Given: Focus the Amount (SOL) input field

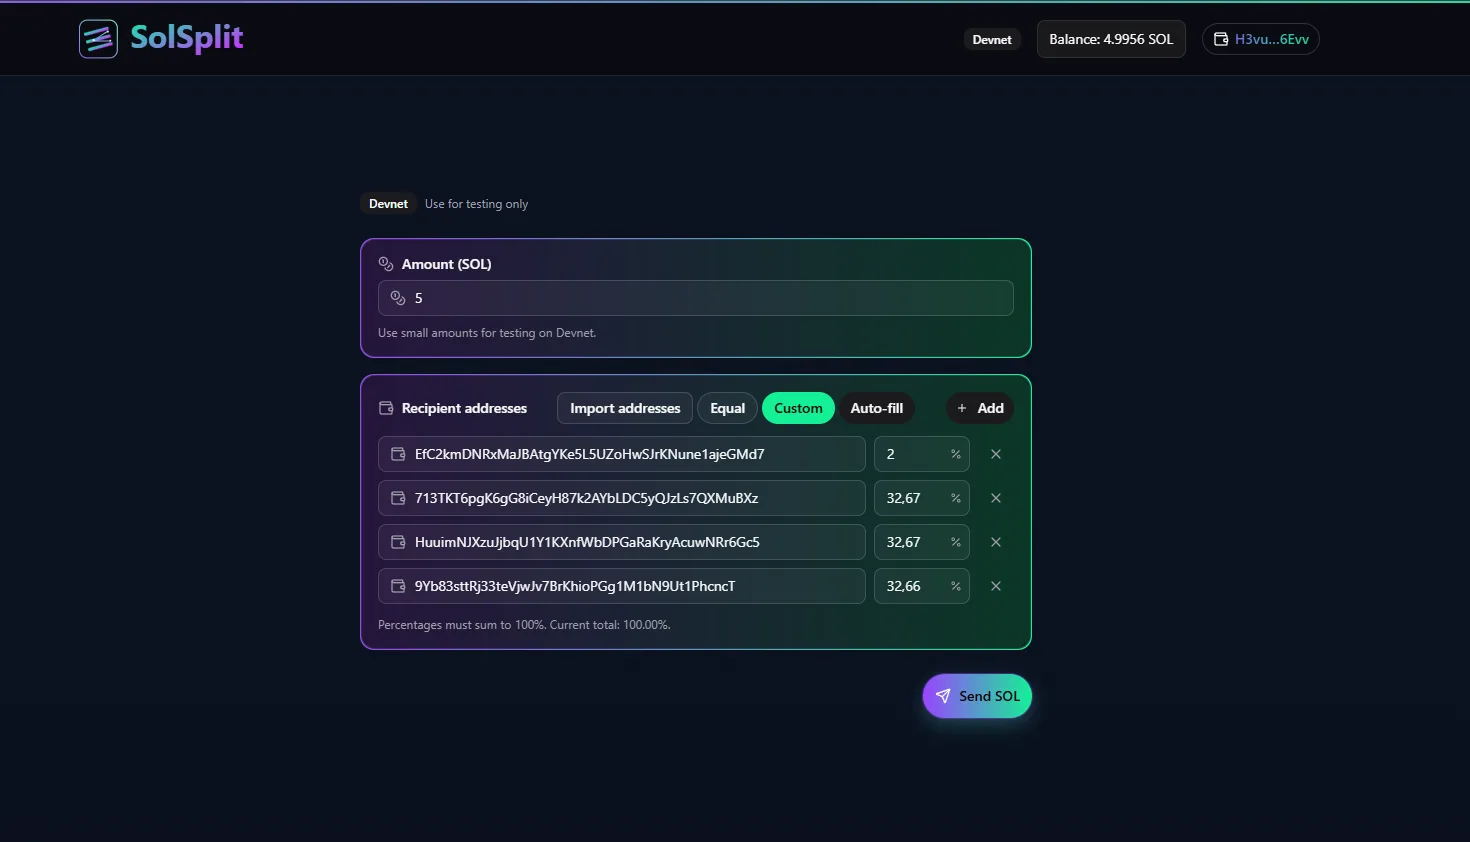Looking at the screenshot, I should 696,298.
